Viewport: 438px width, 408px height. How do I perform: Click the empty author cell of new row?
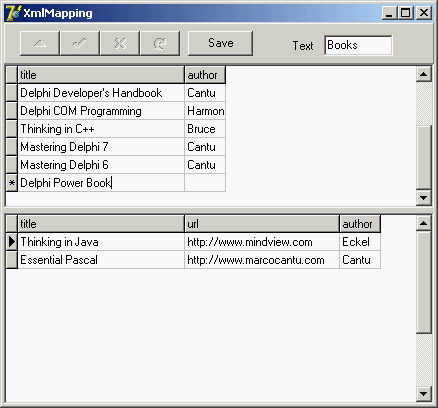pos(205,183)
